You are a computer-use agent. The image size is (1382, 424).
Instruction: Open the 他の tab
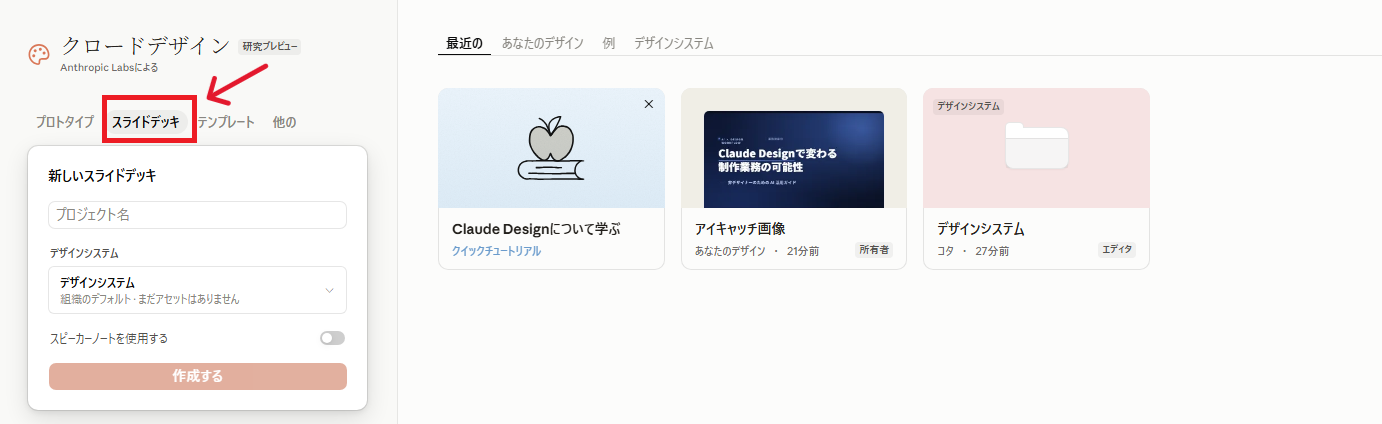click(x=284, y=122)
